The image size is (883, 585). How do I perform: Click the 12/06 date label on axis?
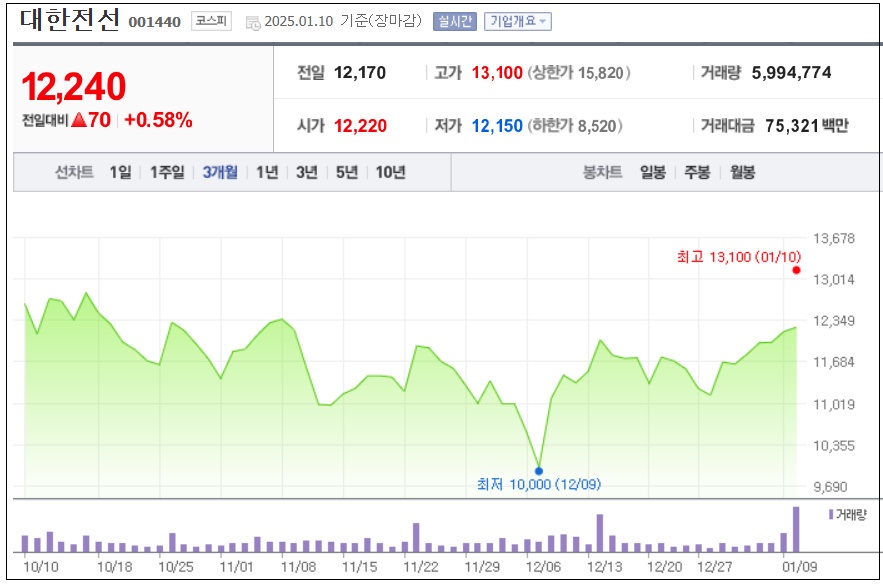tap(543, 566)
